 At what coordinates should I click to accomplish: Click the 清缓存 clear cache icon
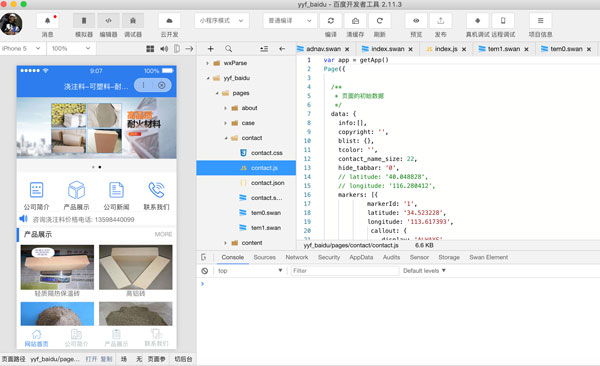(355, 21)
